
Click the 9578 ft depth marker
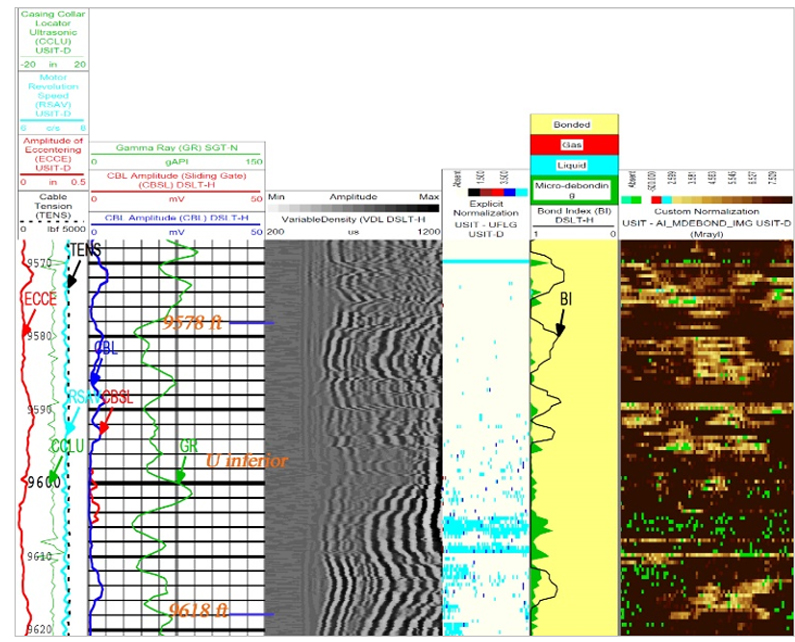click(198, 323)
